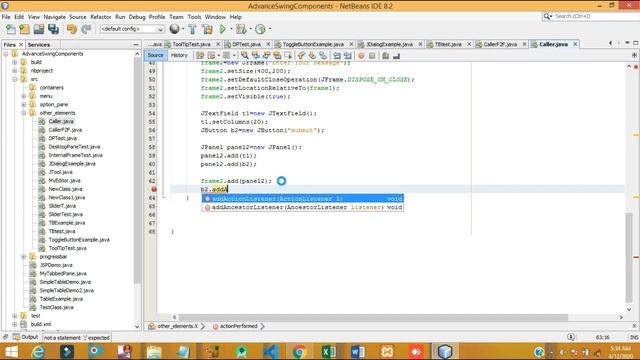Open Profile Project dropdown arrow

click(x=270, y=29)
